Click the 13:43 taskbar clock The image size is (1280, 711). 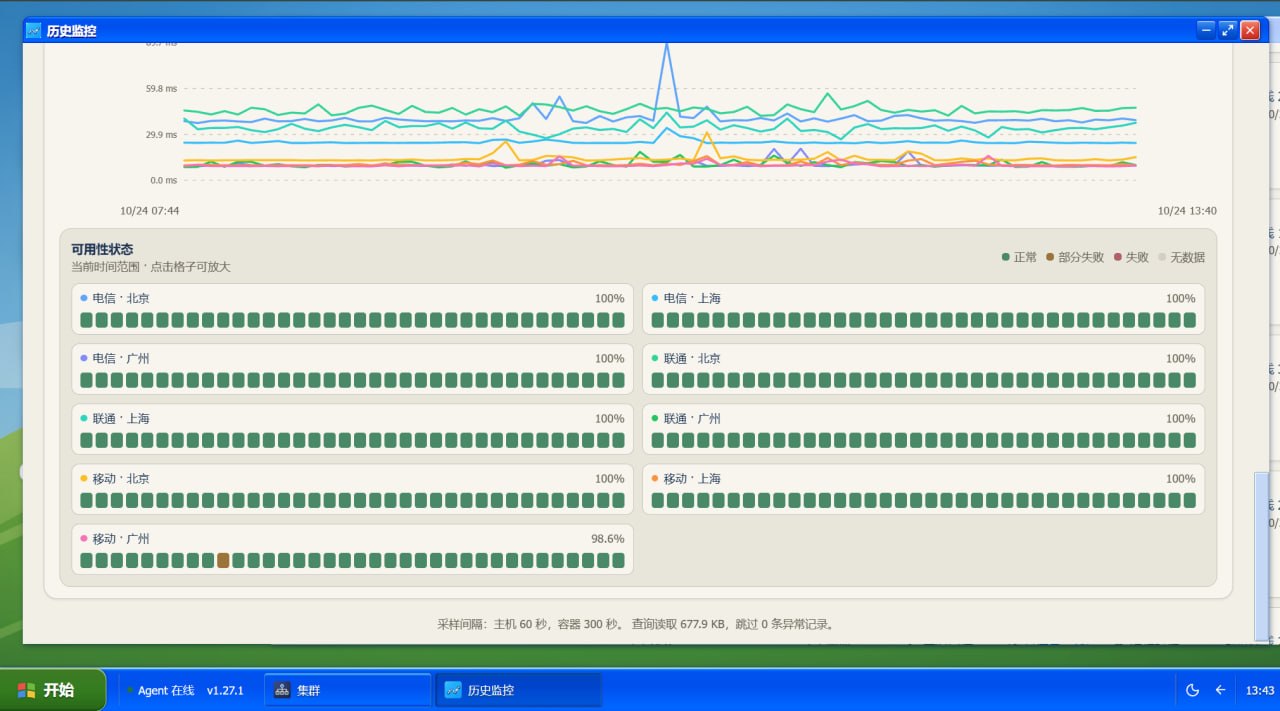click(1260, 690)
